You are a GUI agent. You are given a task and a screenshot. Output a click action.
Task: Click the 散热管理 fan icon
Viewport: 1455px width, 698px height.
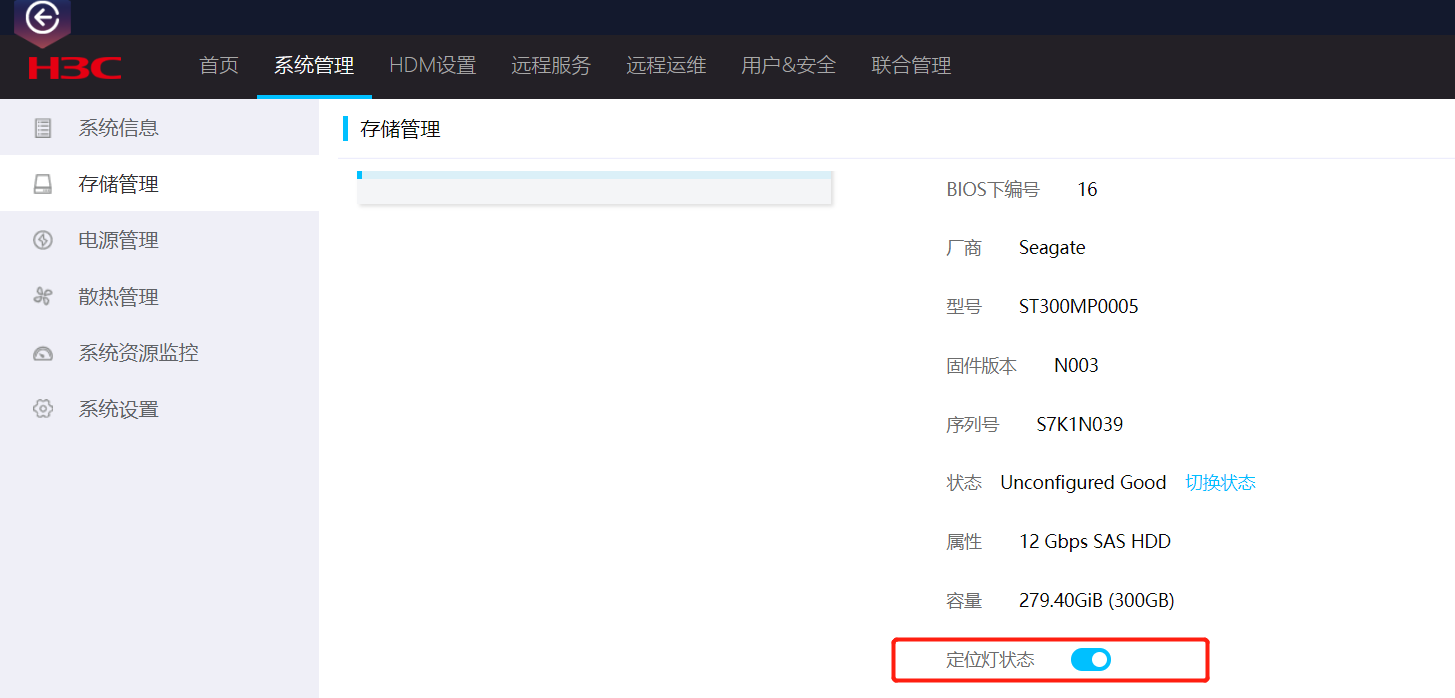click(42, 297)
